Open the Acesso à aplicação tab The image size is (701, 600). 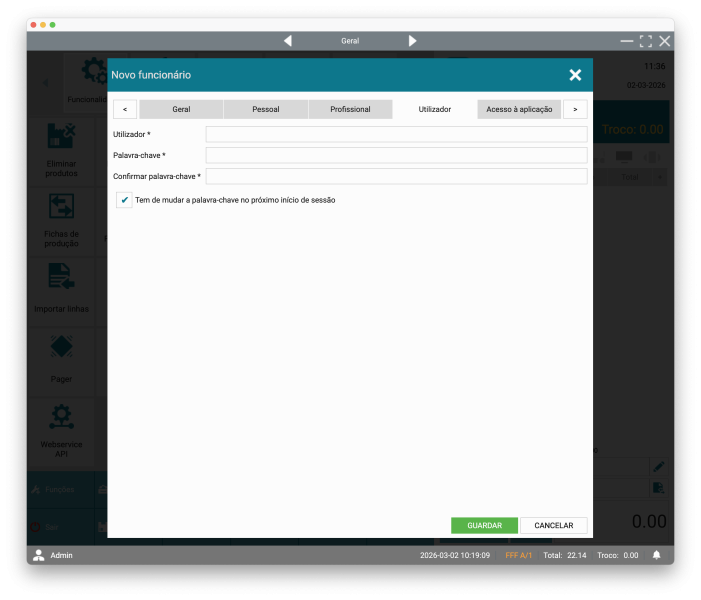click(519, 109)
